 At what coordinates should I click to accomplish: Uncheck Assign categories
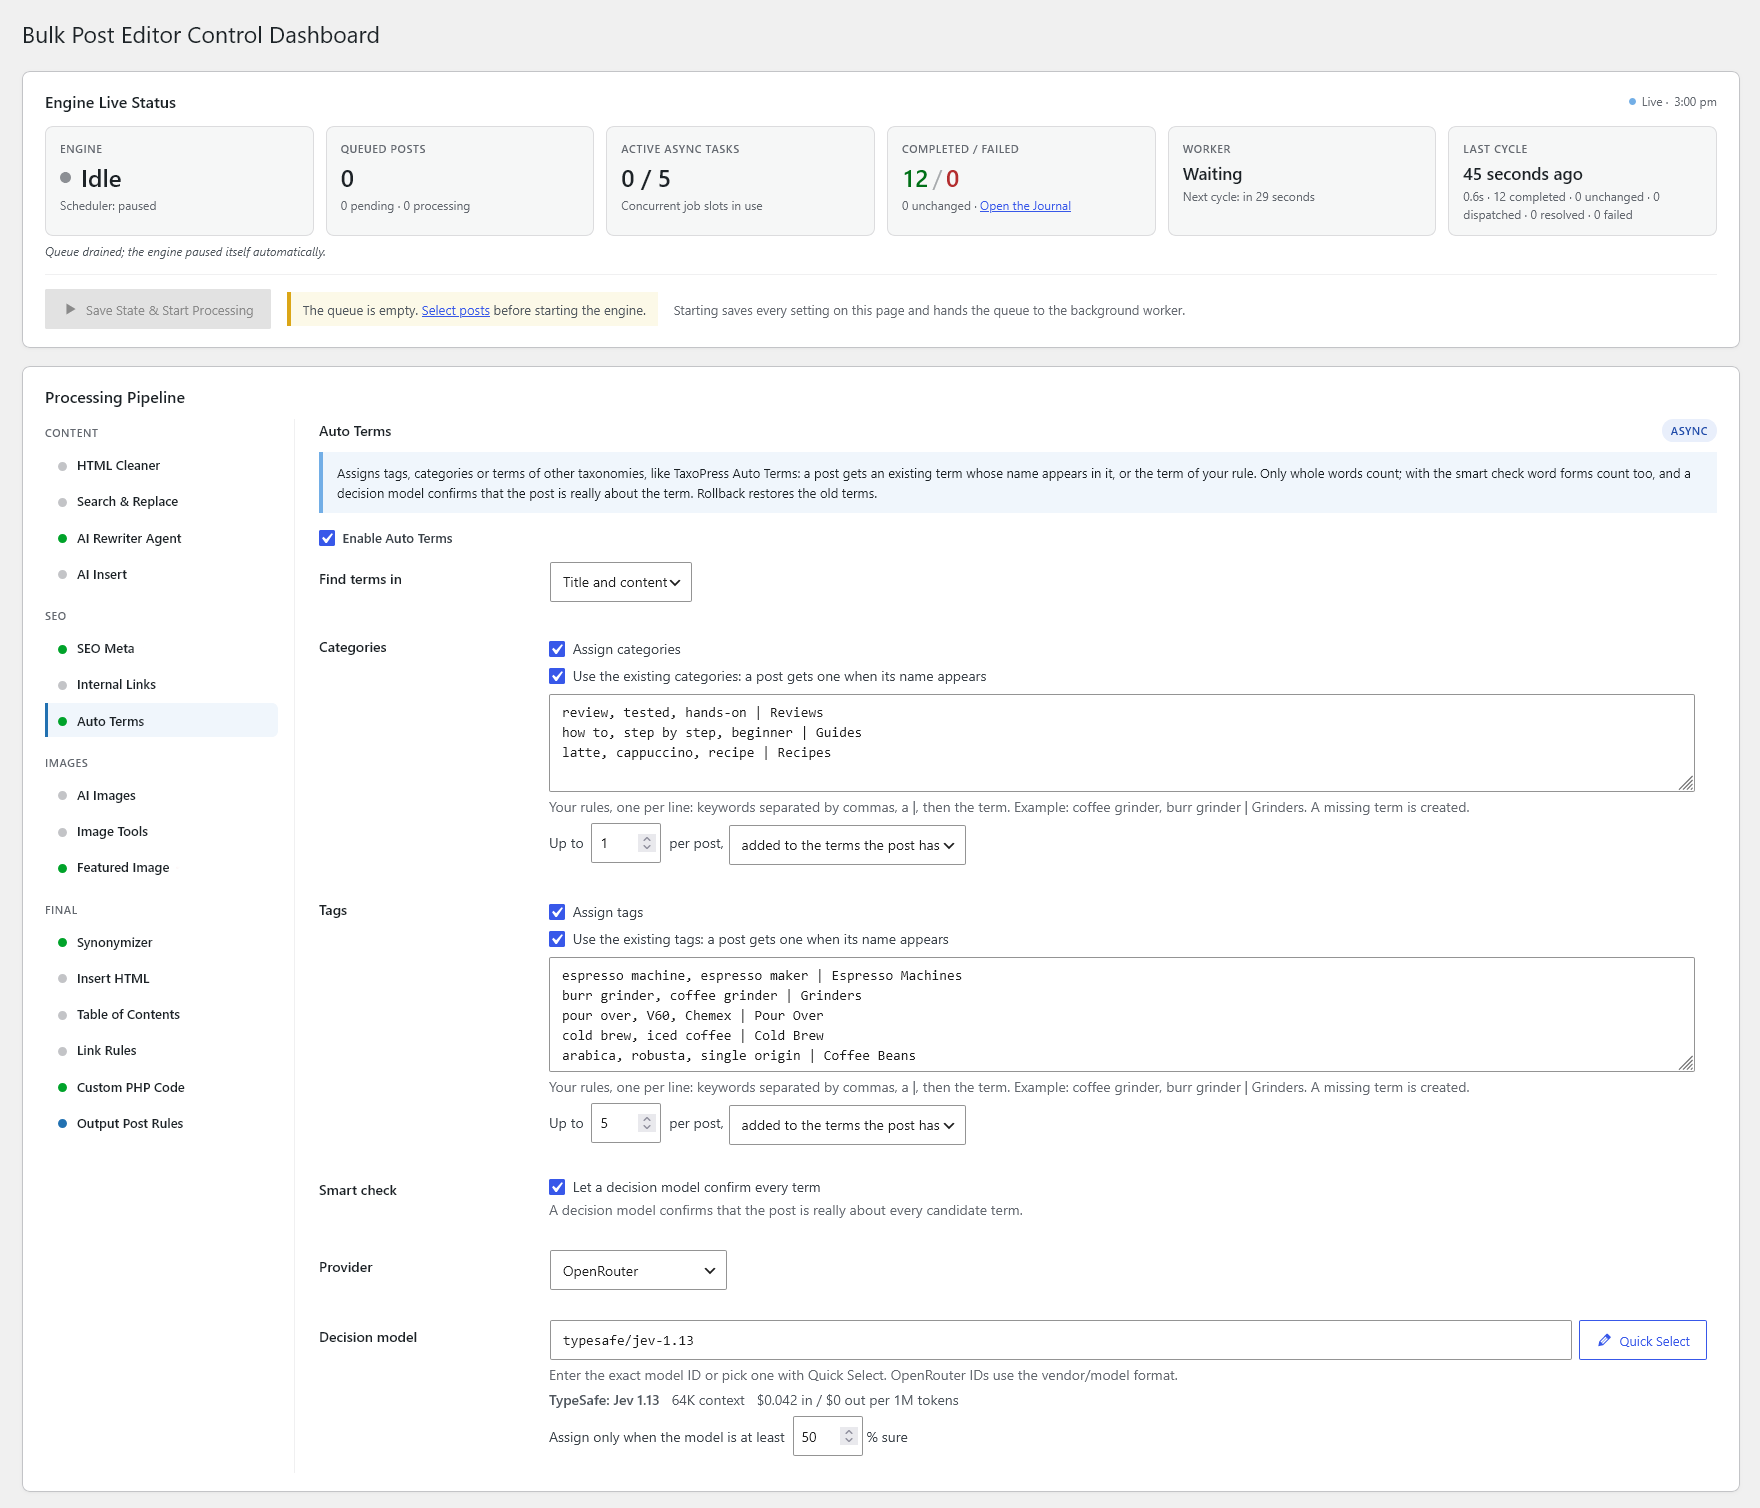pos(557,649)
